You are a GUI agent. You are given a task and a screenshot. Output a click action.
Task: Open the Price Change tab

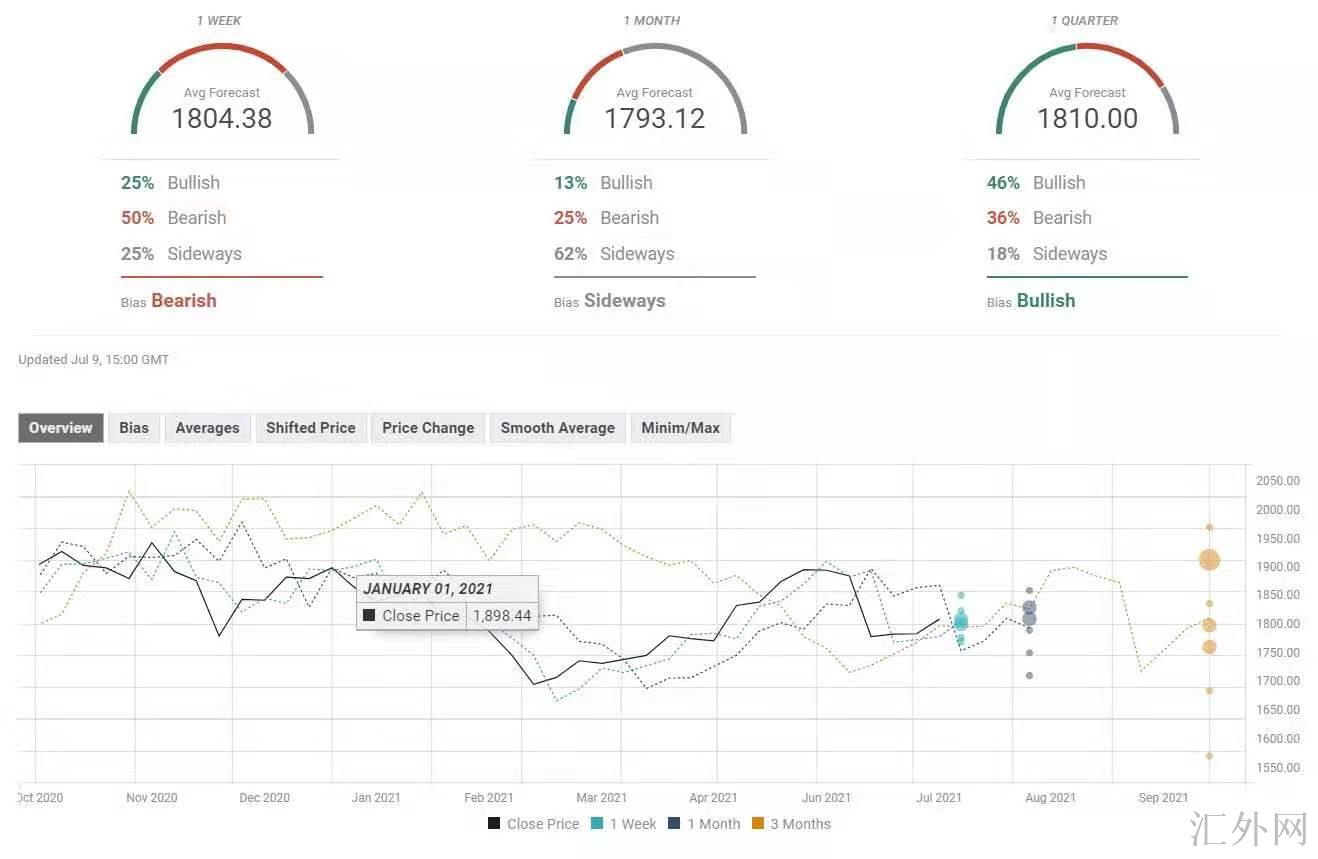428,428
